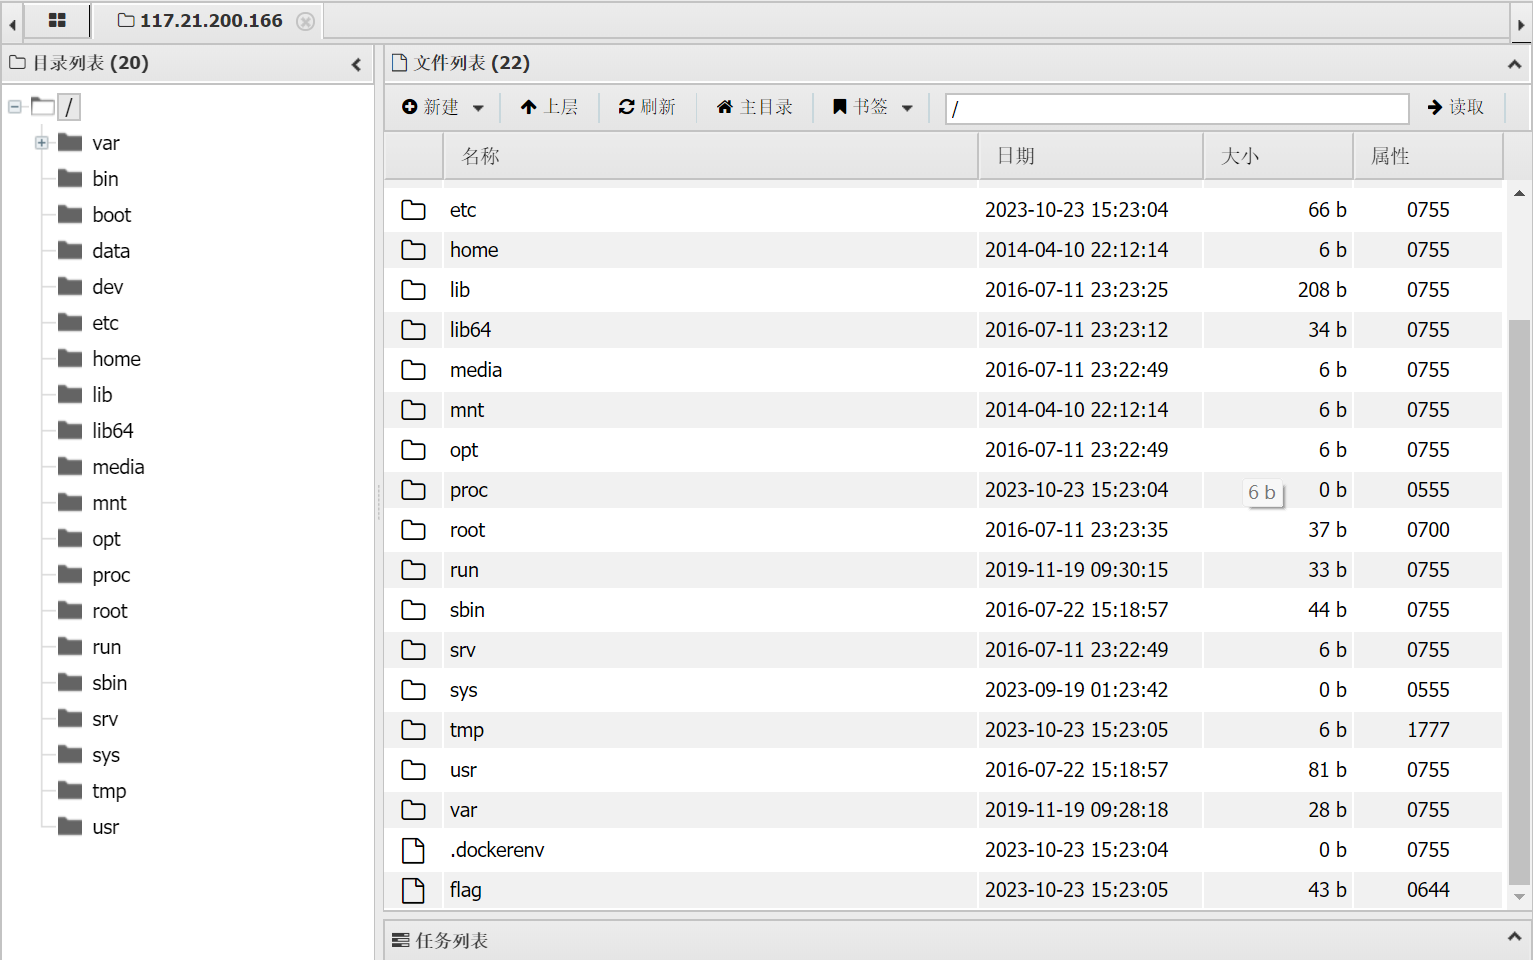Click folder icon of home row

pos(413,250)
